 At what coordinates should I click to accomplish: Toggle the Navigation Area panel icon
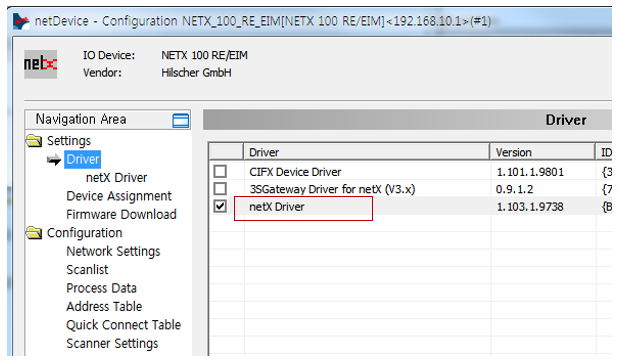pyautogui.click(x=181, y=120)
